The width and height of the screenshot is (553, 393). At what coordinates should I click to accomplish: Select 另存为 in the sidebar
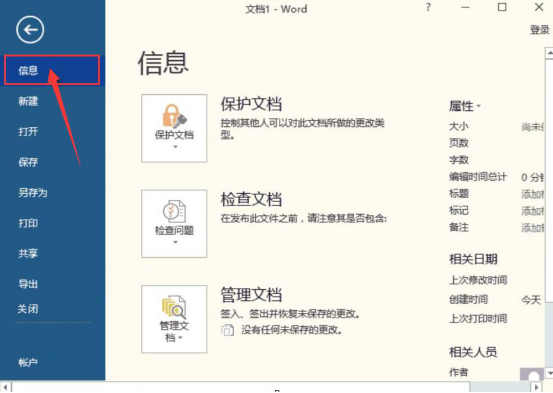tap(33, 193)
